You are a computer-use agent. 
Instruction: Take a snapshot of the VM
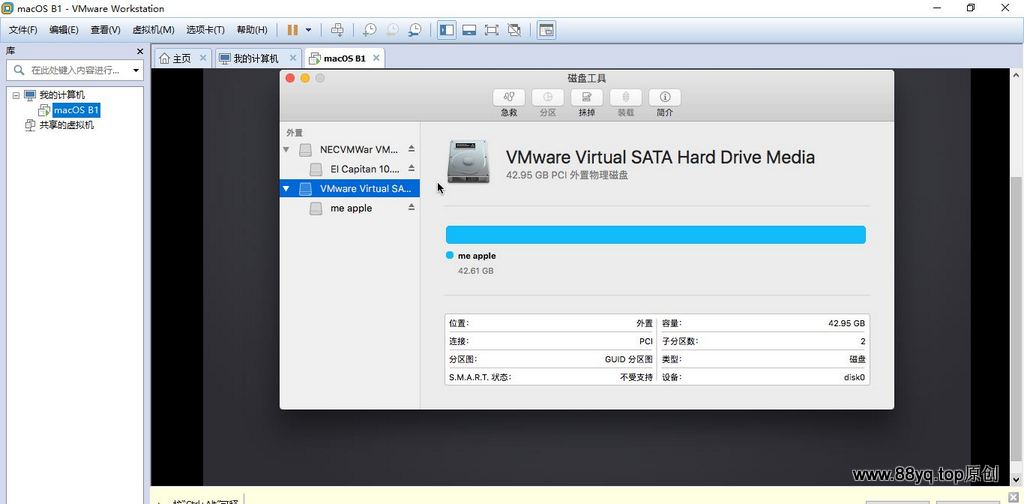[x=370, y=30]
